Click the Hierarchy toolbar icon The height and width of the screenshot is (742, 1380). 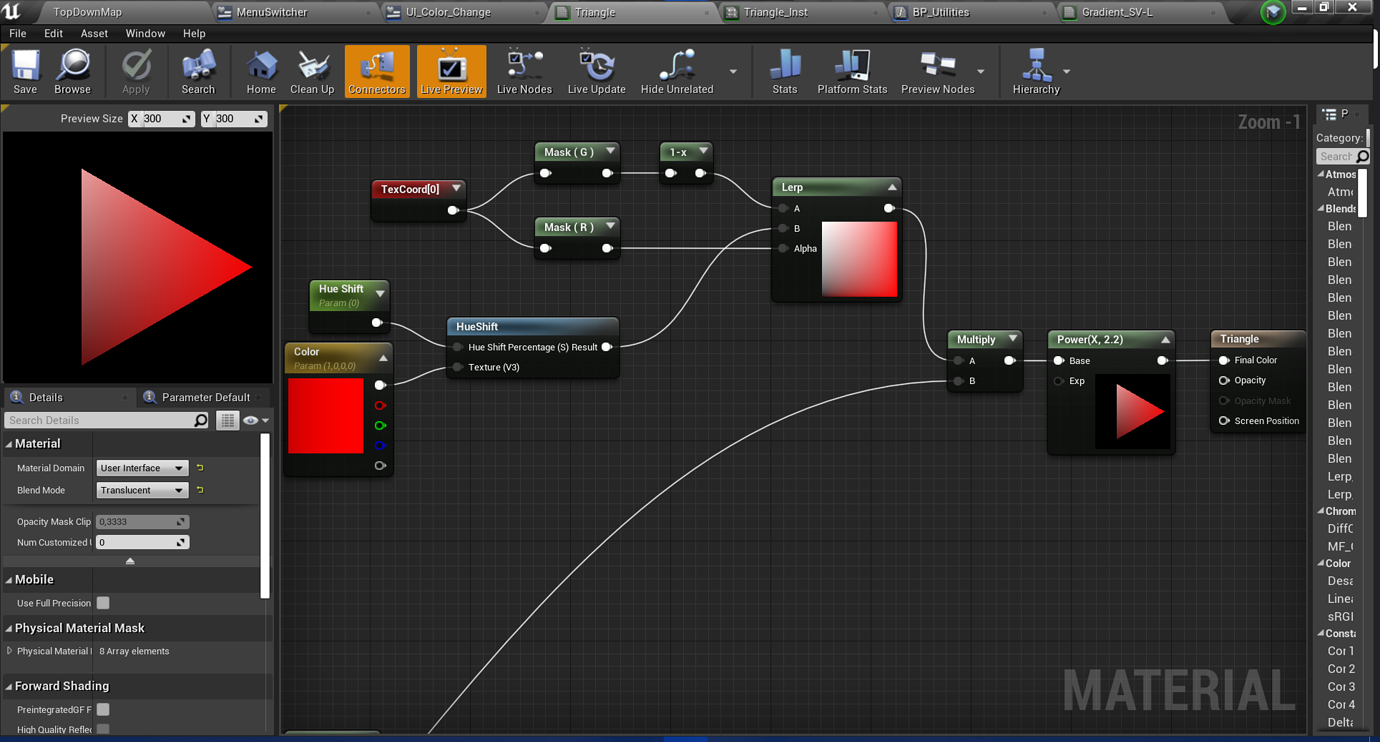(x=1037, y=70)
